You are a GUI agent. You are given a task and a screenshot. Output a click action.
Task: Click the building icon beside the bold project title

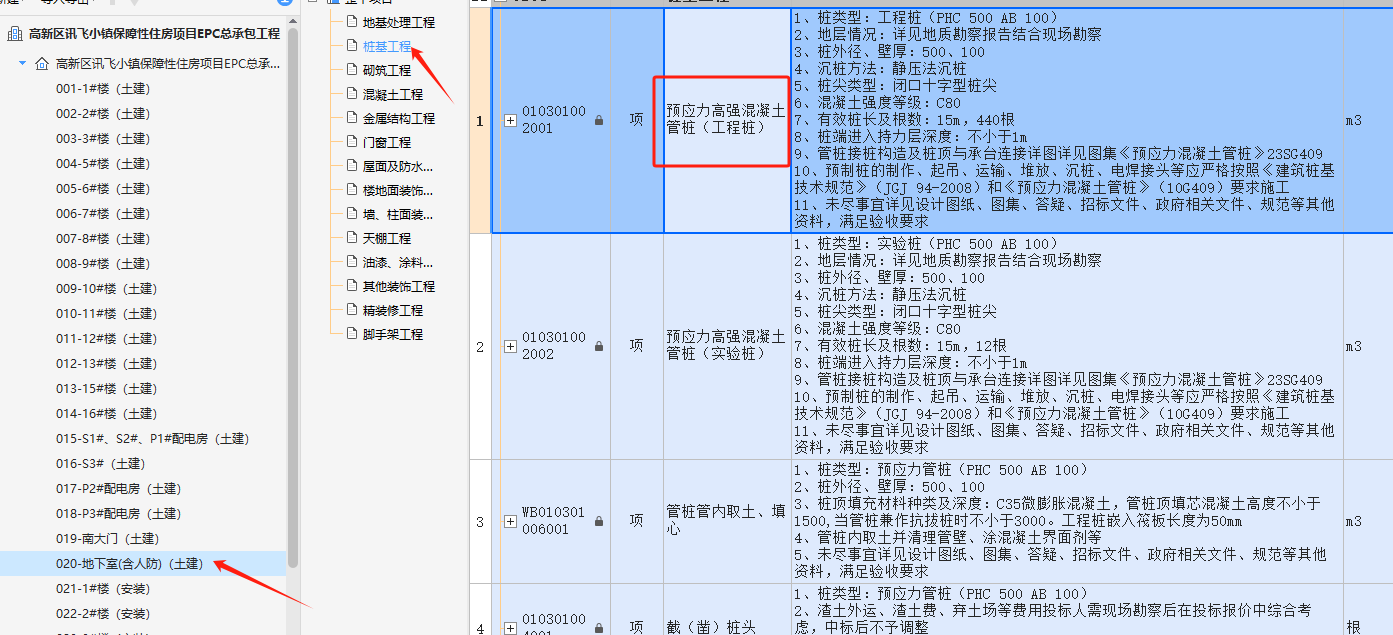pyautogui.click(x=15, y=34)
